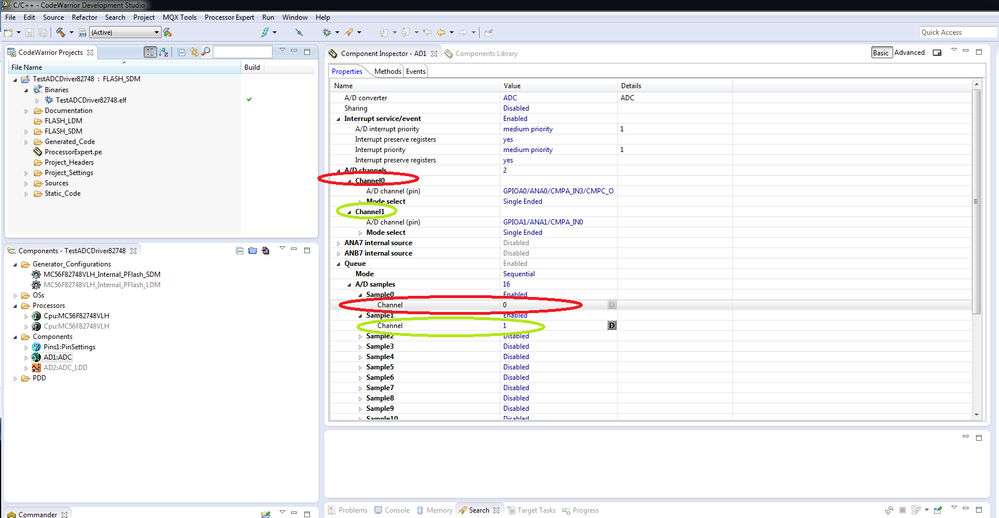The height and width of the screenshot is (518, 999).
Task: Toggle Sample5 Disabled value
Action: point(516,367)
